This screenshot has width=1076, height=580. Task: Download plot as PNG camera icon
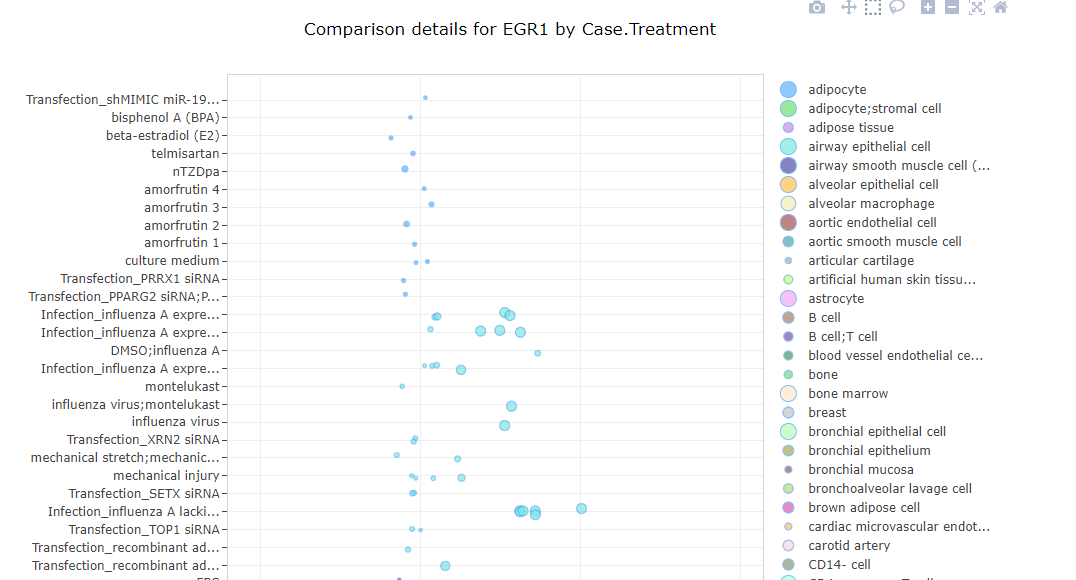pyautogui.click(x=817, y=8)
